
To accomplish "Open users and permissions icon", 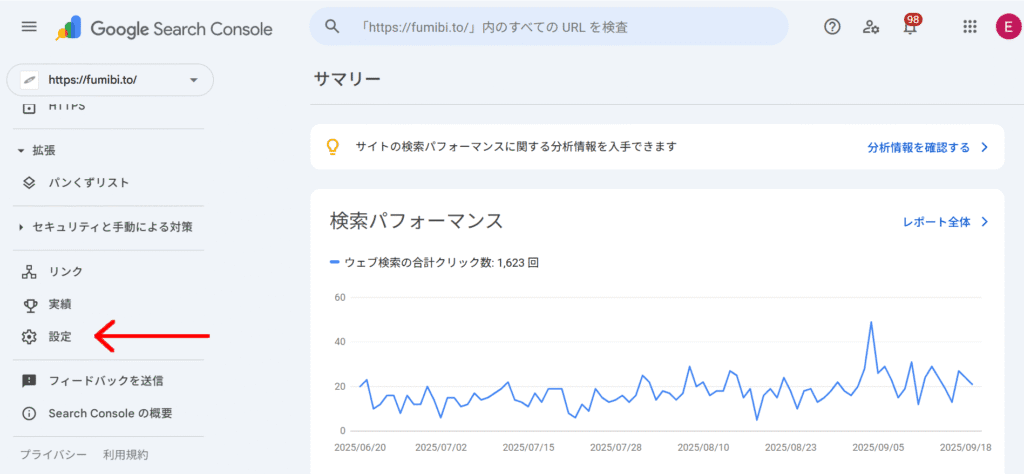I will coord(871,27).
